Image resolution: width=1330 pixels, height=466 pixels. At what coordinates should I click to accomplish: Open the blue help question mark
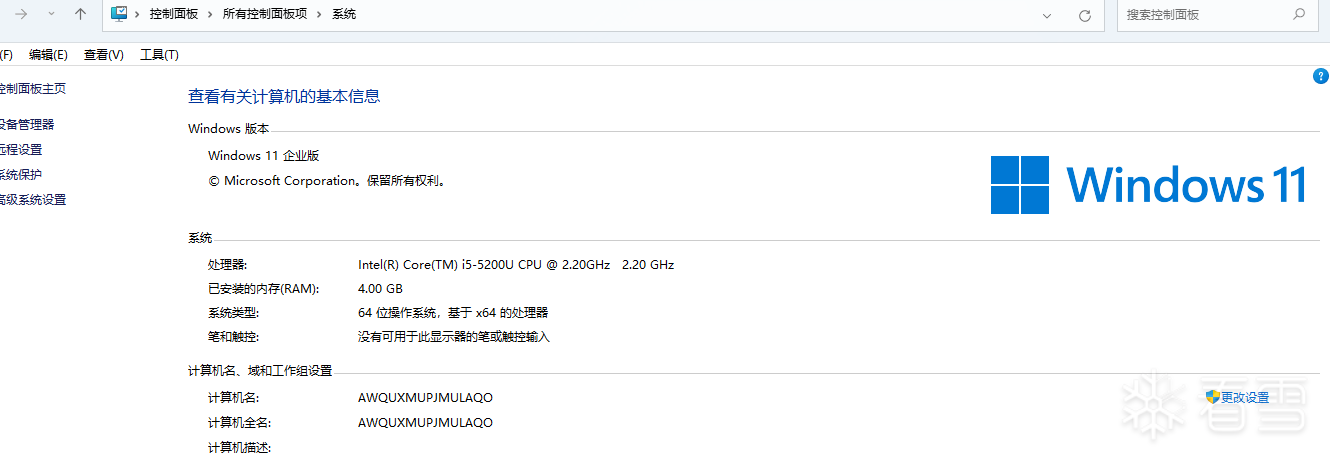point(1320,76)
